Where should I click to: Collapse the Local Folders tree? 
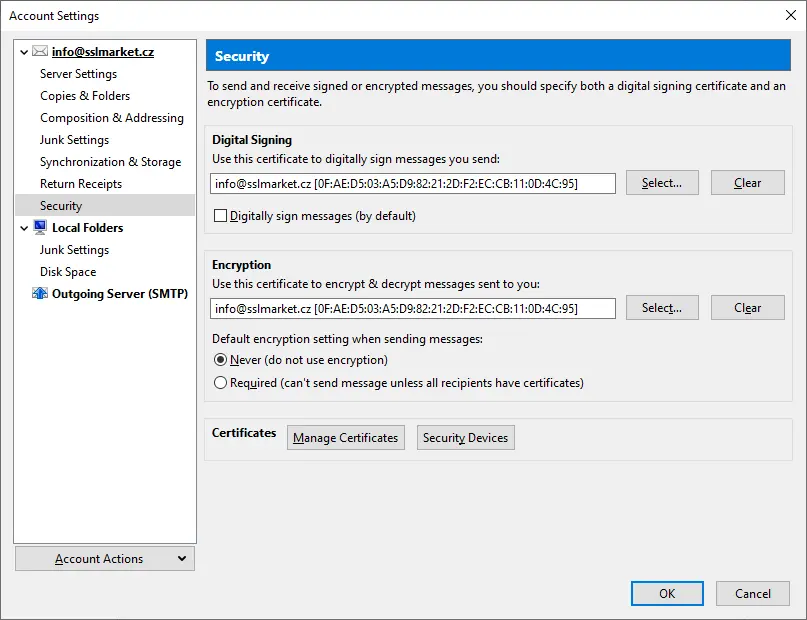[24, 228]
